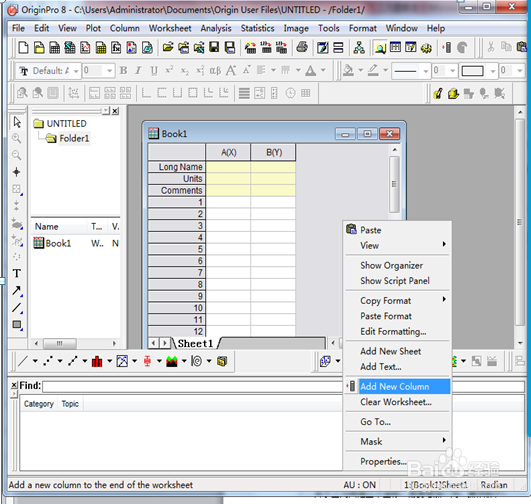
Task: Open the Analysis menu
Action: coord(216,28)
